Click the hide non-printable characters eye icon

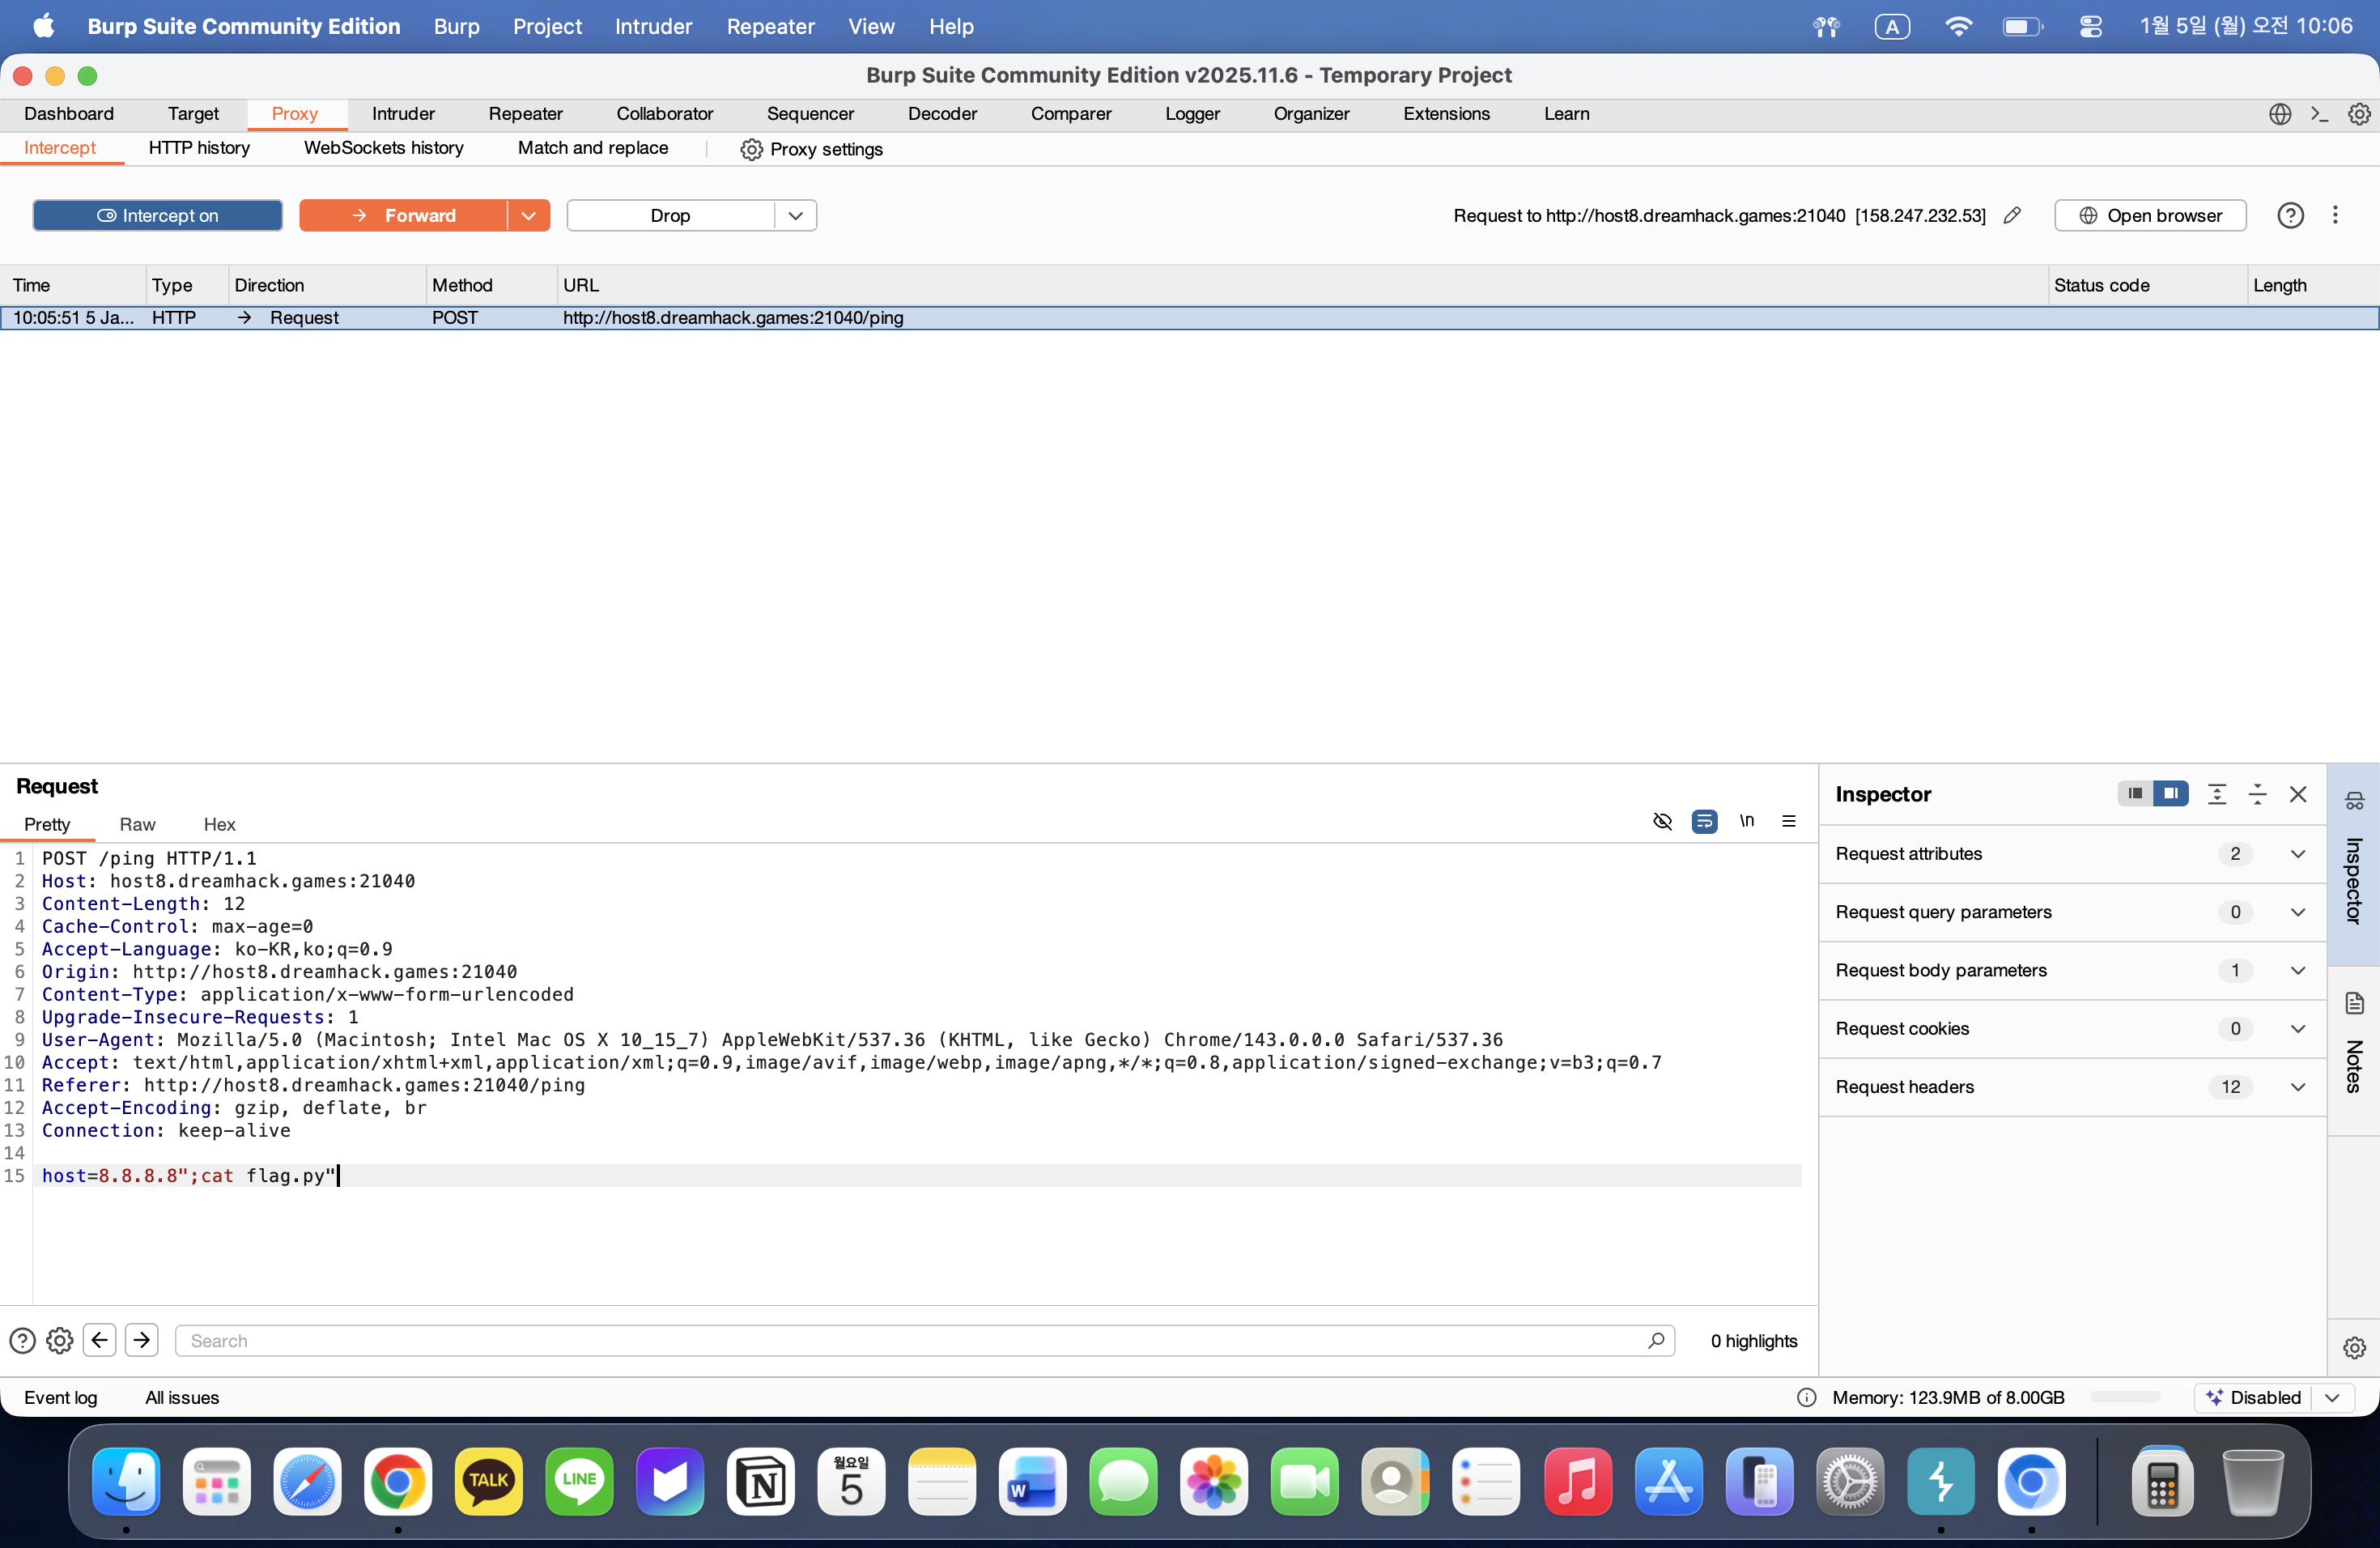pyautogui.click(x=1662, y=821)
